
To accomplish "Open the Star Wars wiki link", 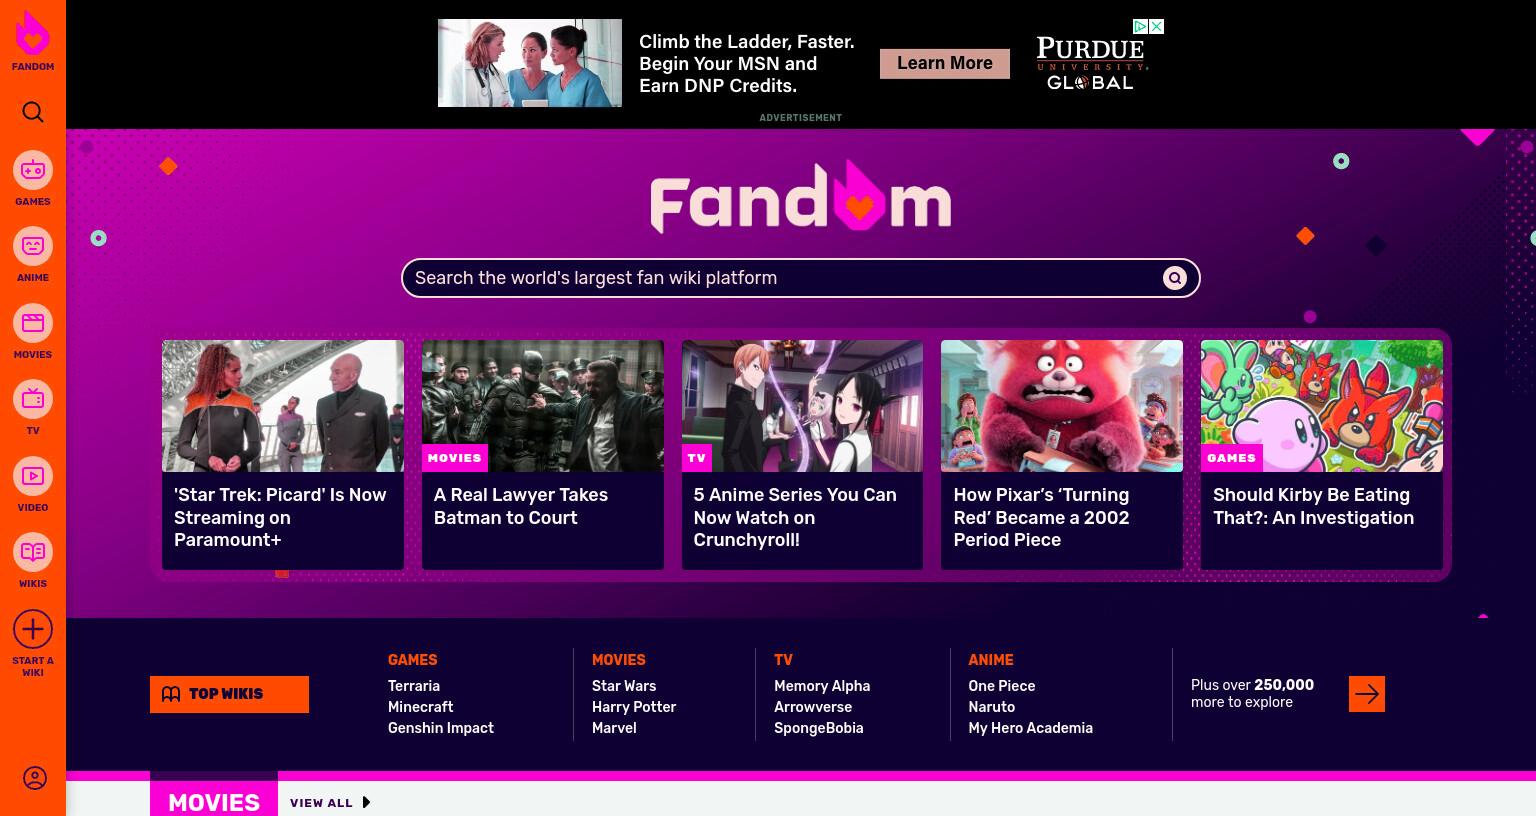I will point(624,686).
